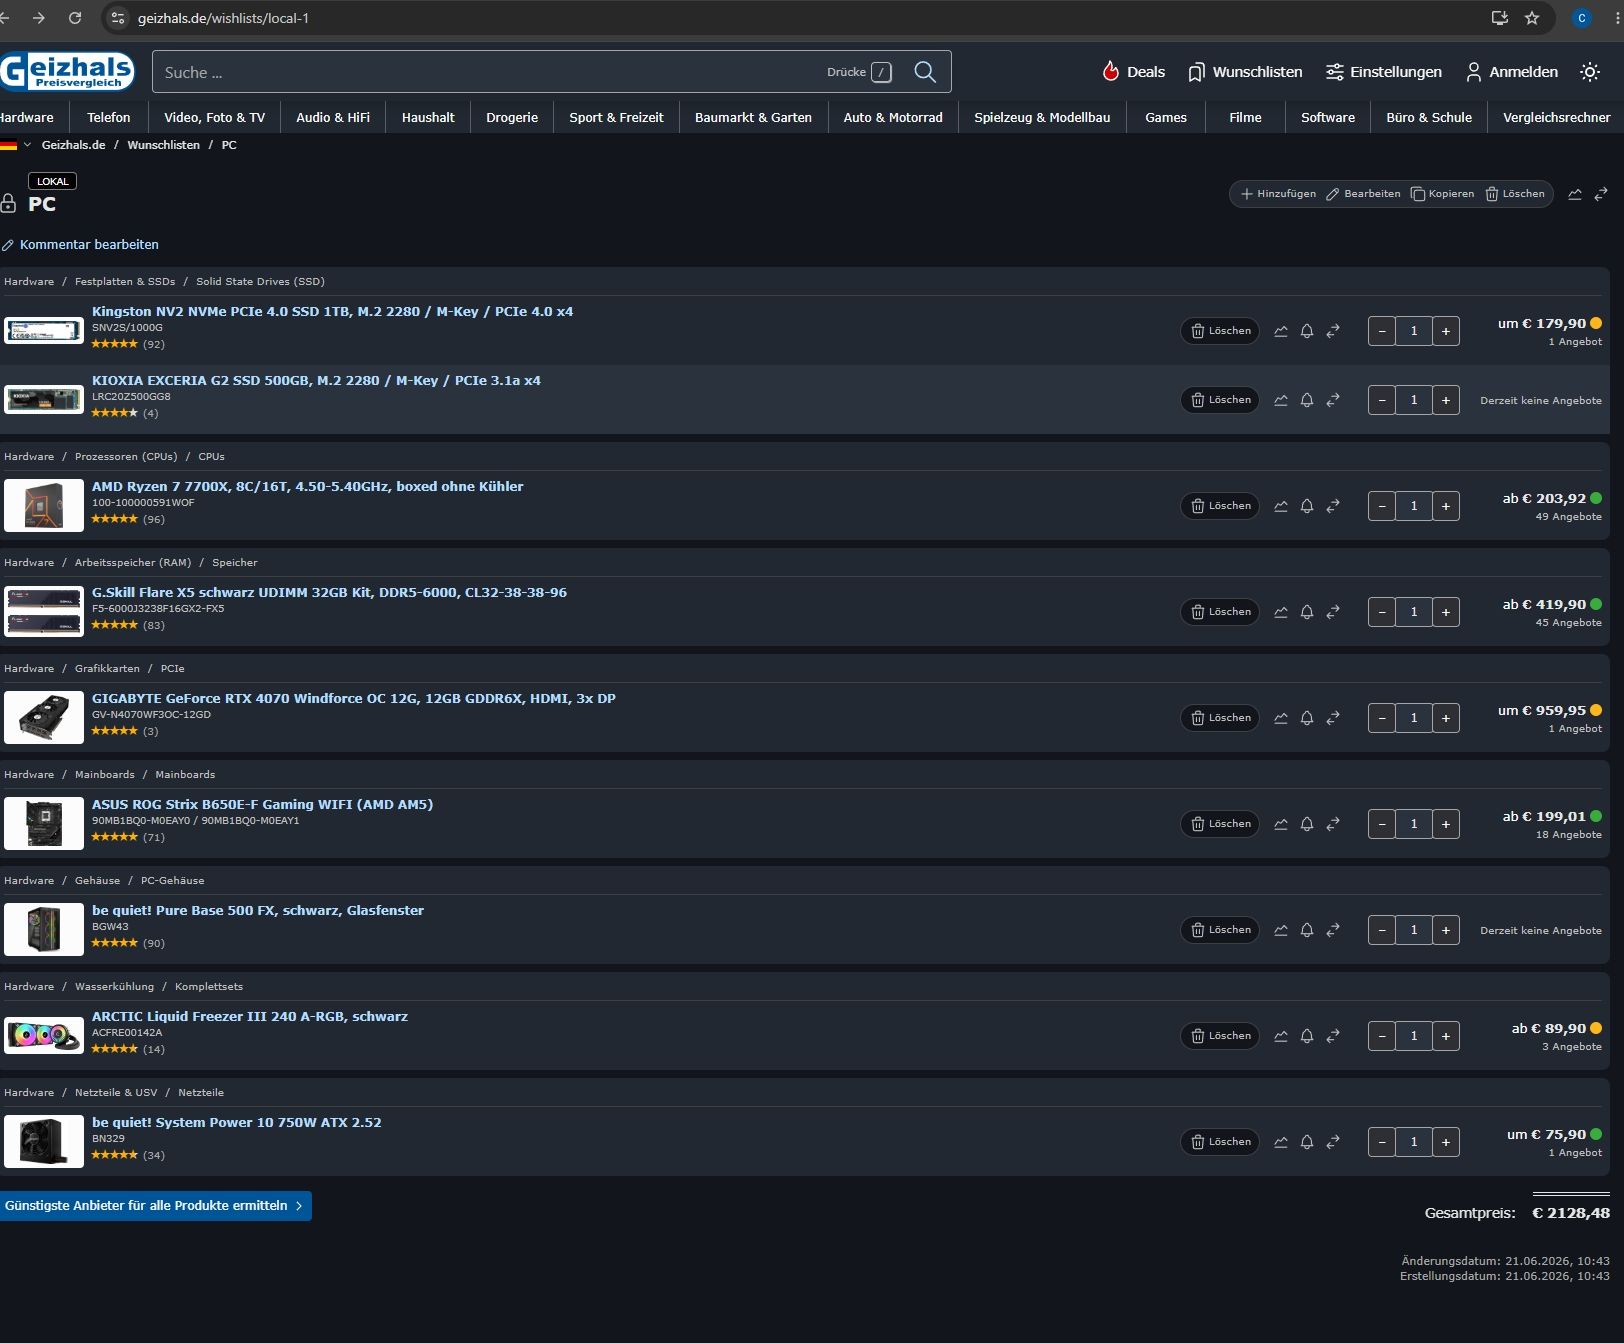Increase quantity of AMD Ryzen 7 7700X

(1446, 506)
